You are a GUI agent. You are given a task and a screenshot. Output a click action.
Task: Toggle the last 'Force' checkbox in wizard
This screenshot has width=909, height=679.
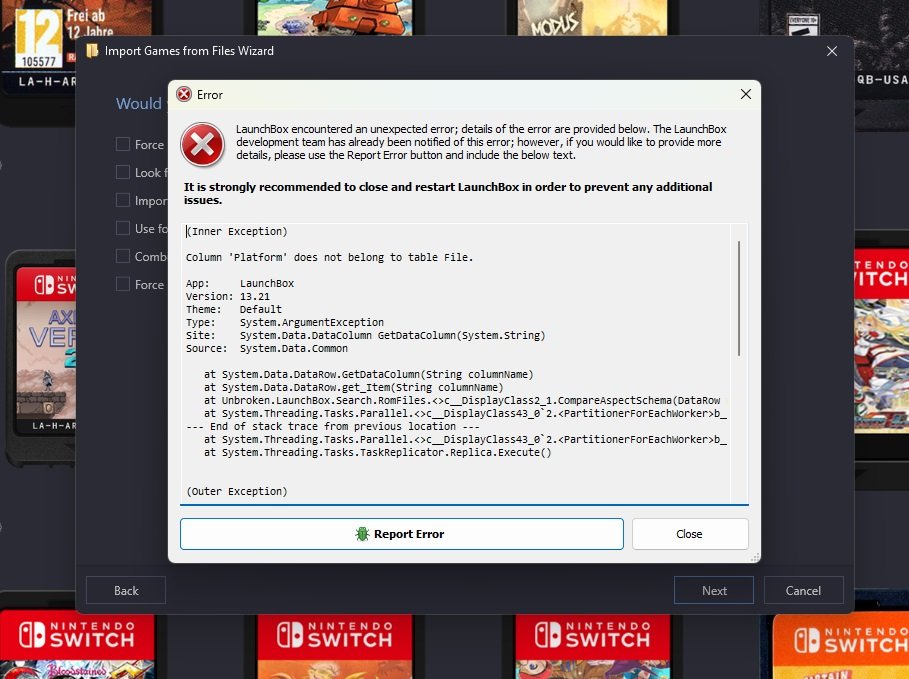click(x=123, y=284)
